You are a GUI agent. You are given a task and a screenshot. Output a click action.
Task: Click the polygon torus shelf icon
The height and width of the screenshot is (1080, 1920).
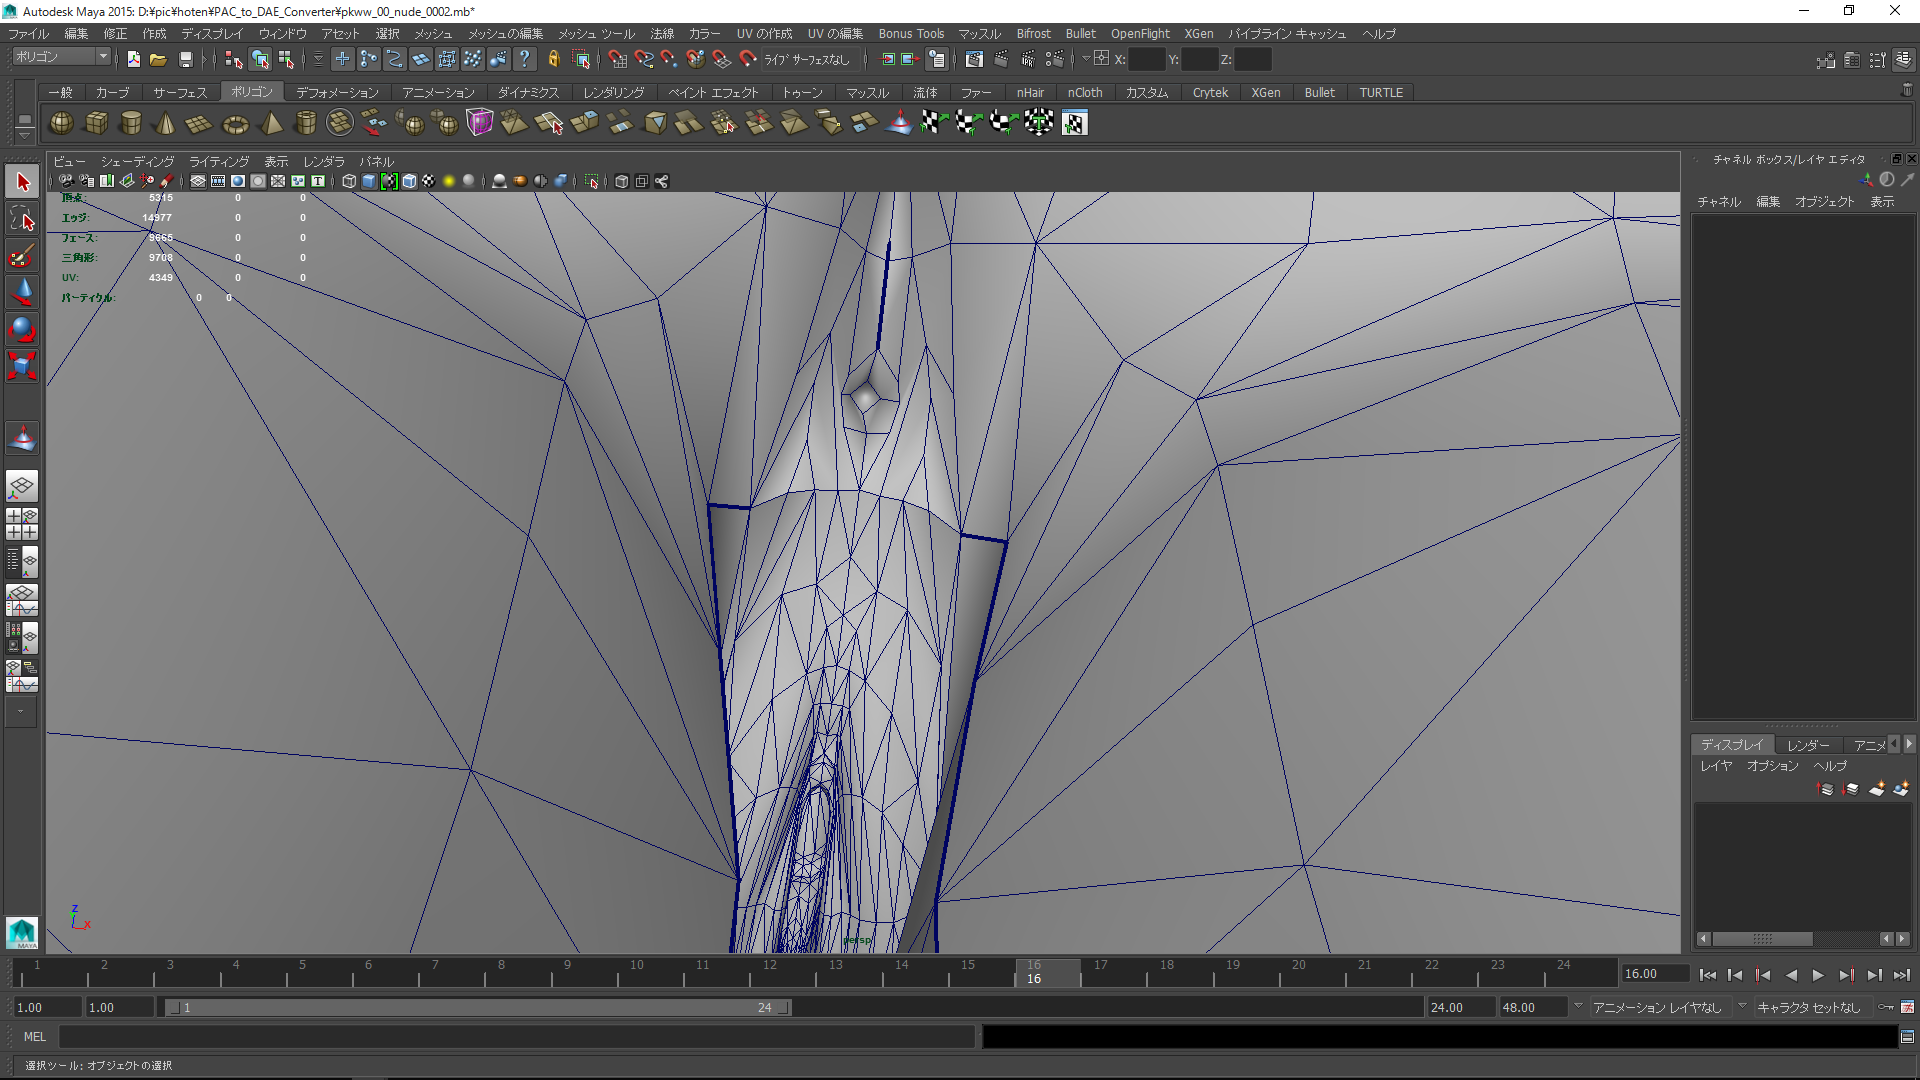click(x=235, y=124)
